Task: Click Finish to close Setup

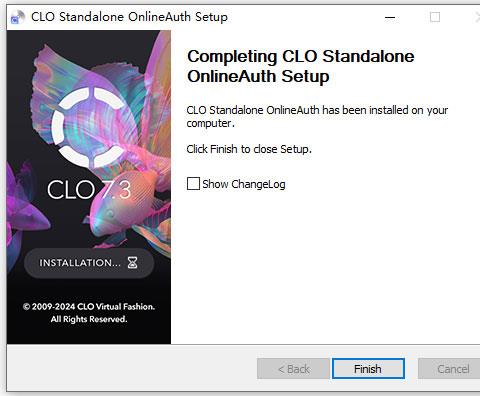Action: click(368, 369)
